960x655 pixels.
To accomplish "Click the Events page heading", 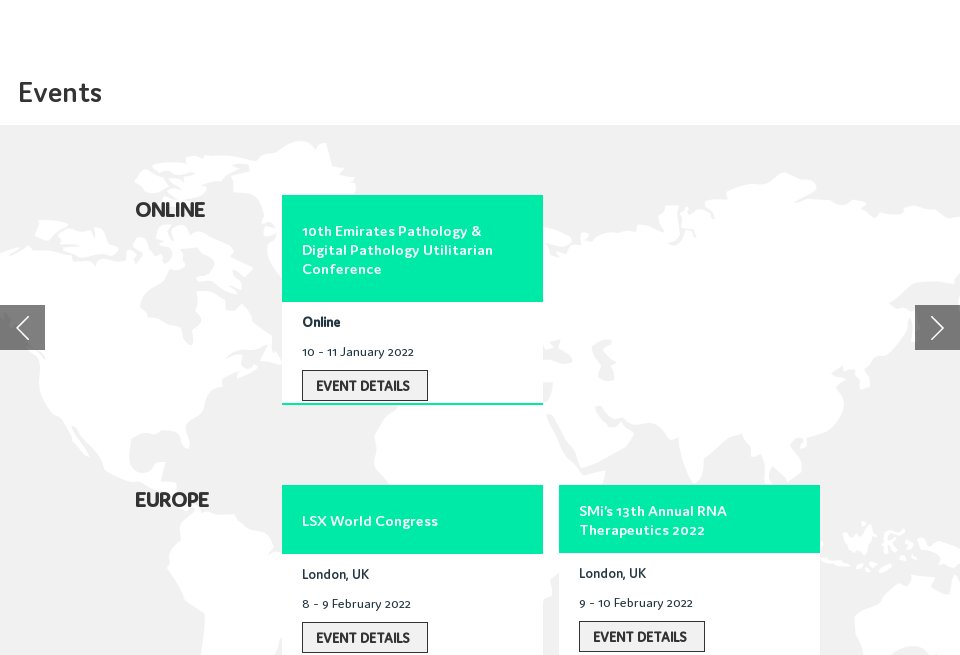I will click(60, 93).
